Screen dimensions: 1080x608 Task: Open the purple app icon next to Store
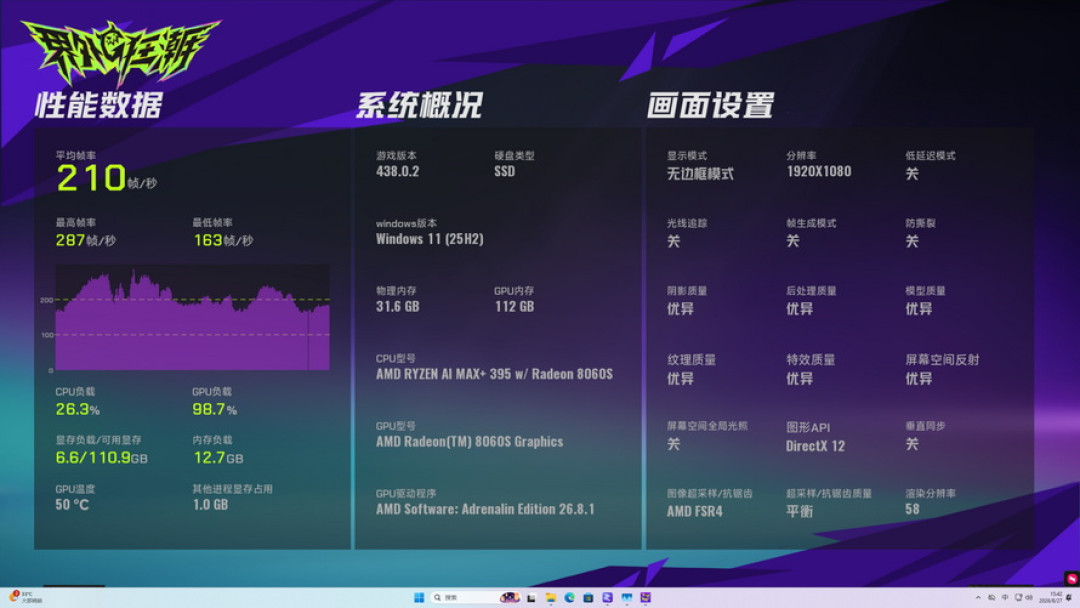(x=608, y=597)
